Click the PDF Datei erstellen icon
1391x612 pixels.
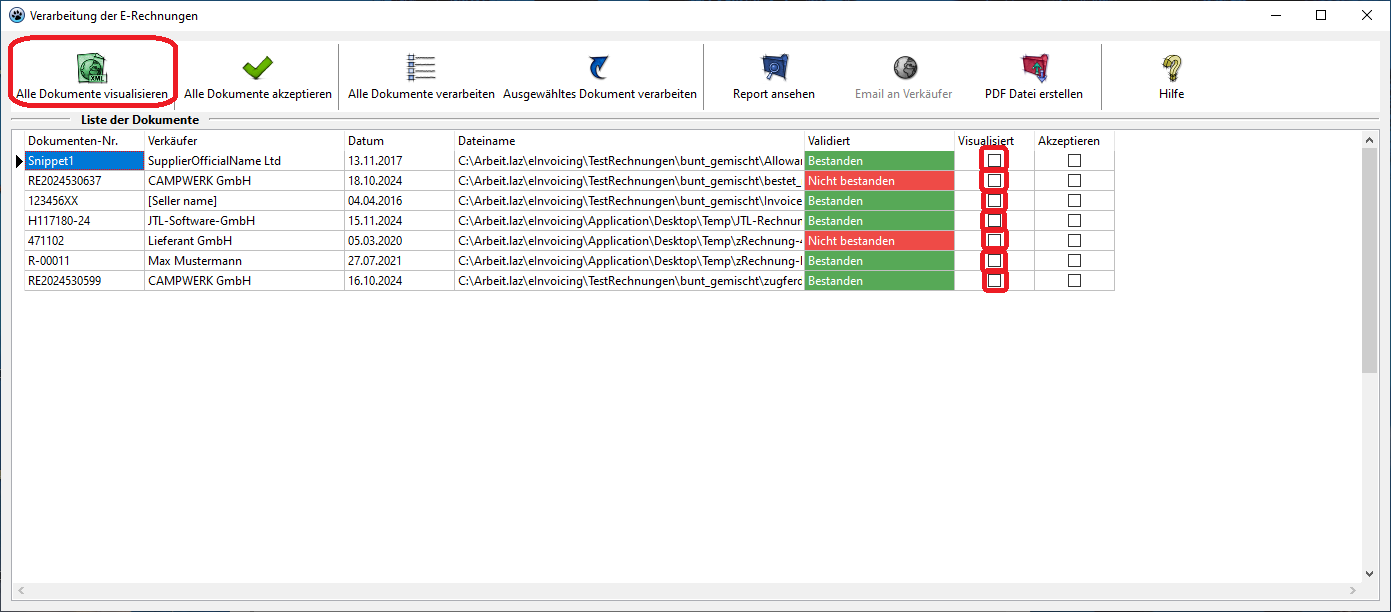[x=1033, y=68]
